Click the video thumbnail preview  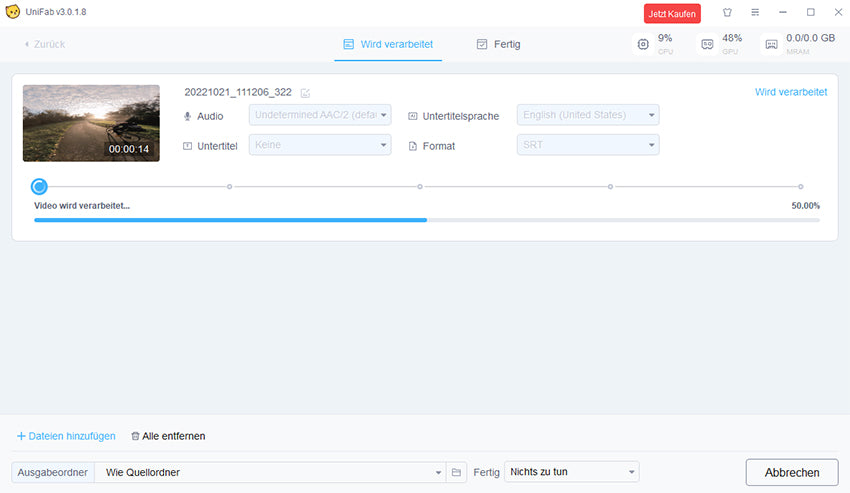point(91,123)
